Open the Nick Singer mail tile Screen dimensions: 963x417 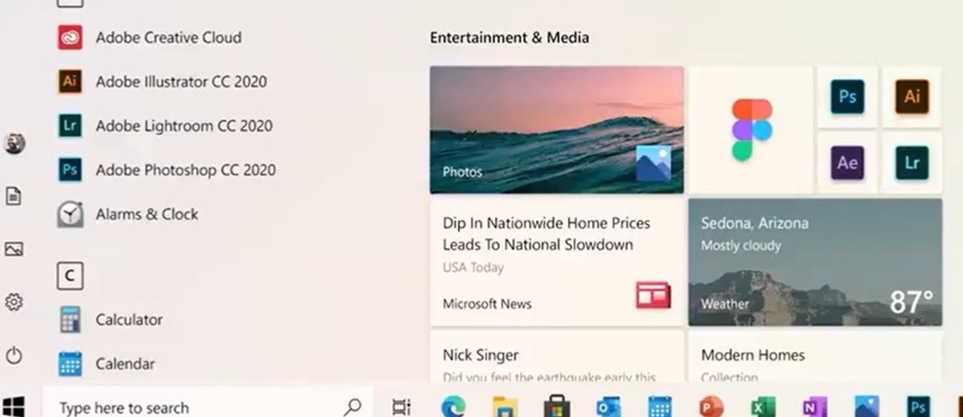point(557,356)
